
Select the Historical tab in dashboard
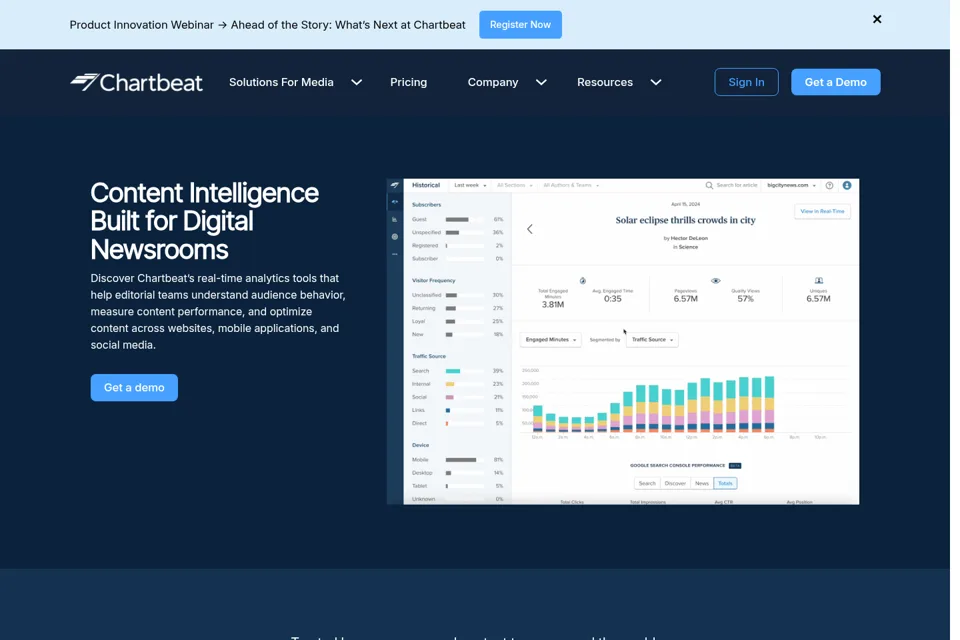426,185
